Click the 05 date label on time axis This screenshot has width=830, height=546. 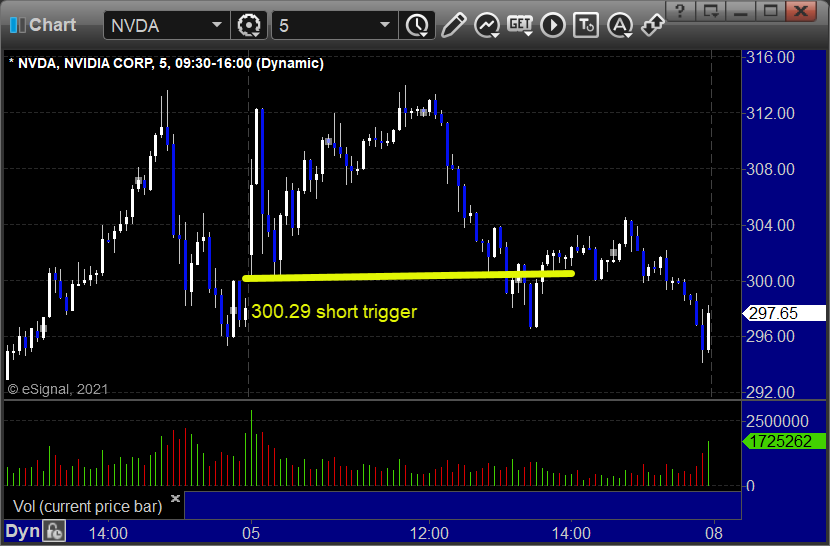click(x=251, y=533)
